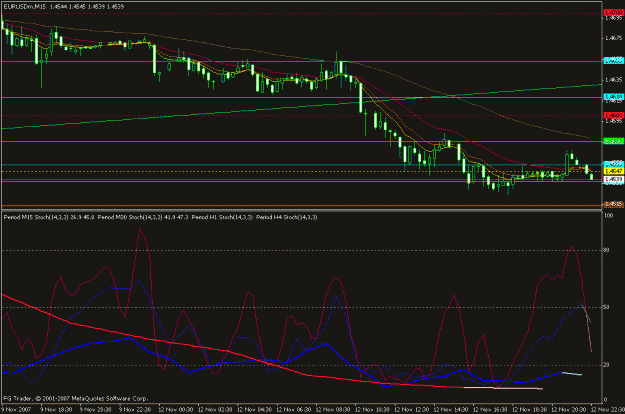
Task: Click the 1.4635 price scale value
Action: point(614,80)
